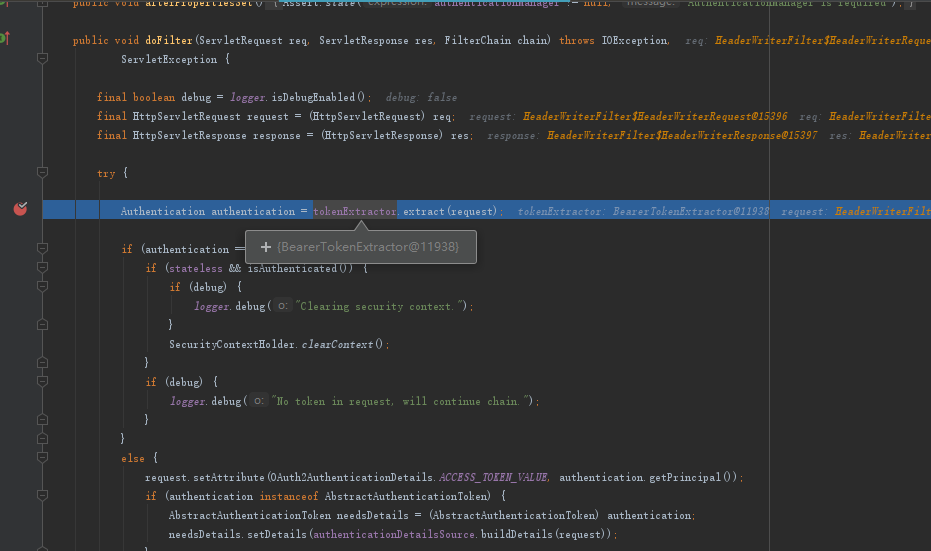Click inline value HeaderWriterResponse@15397

pyautogui.click(x=682, y=135)
